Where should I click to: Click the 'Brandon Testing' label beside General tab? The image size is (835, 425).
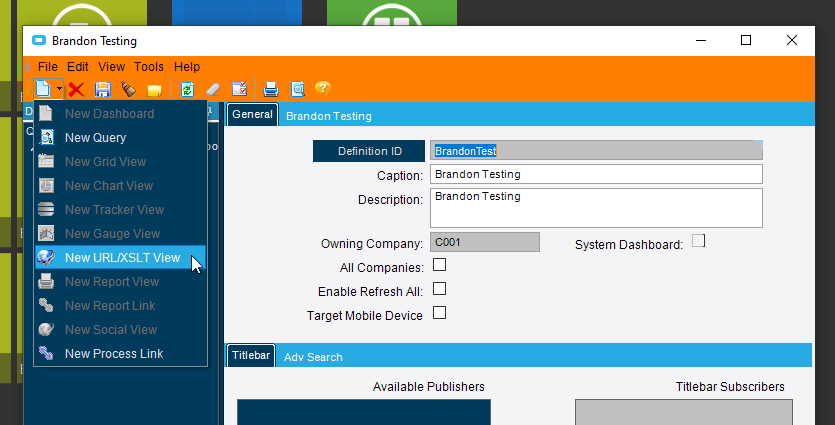coord(329,116)
